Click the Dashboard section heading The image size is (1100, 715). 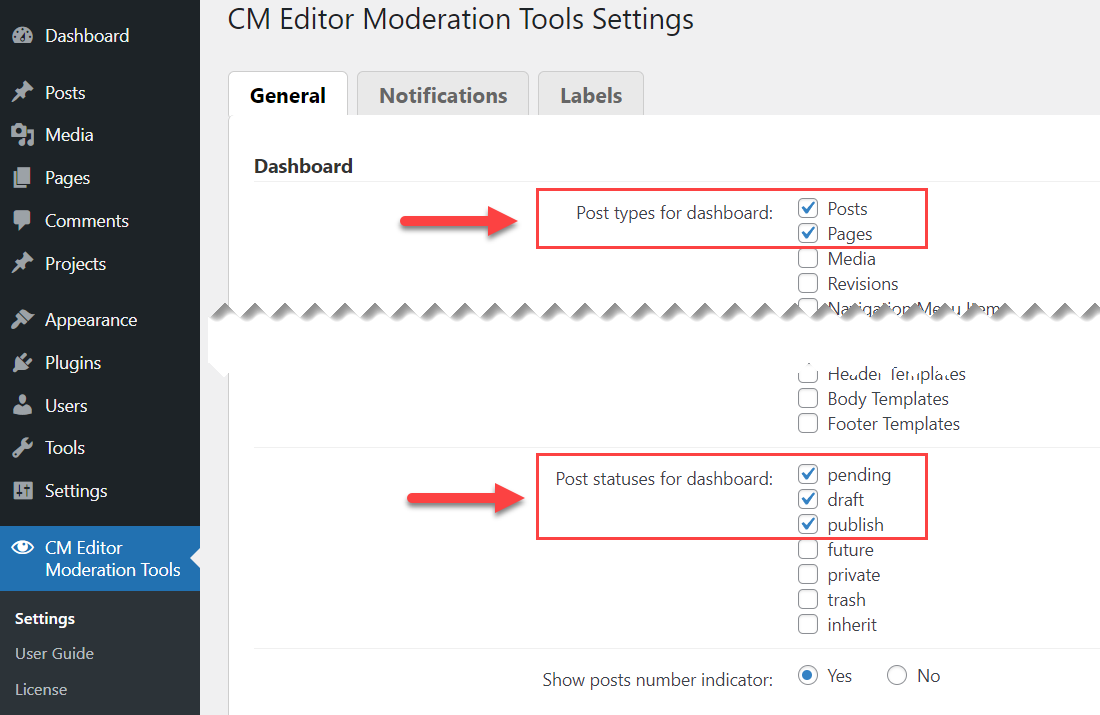click(x=303, y=166)
